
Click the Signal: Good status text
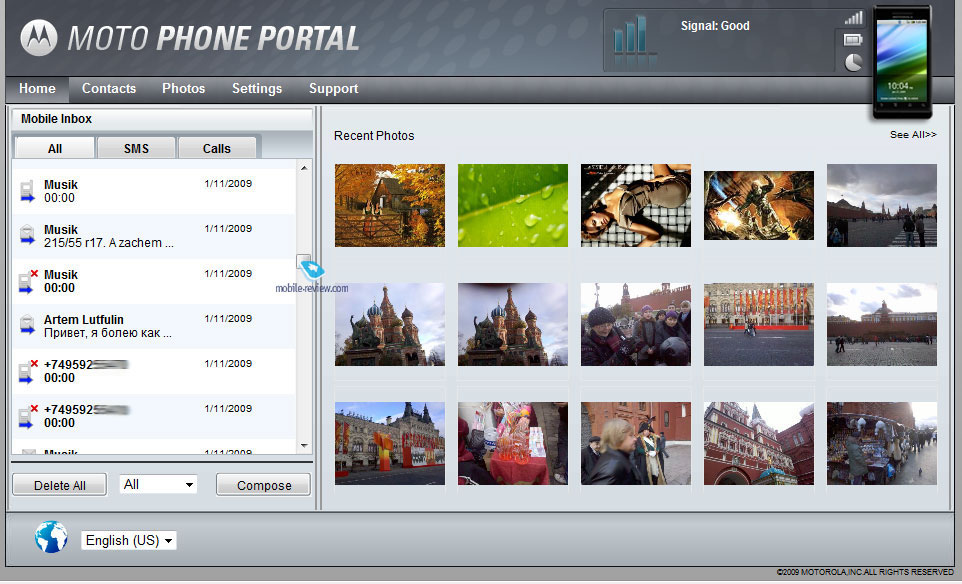point(715,26)
